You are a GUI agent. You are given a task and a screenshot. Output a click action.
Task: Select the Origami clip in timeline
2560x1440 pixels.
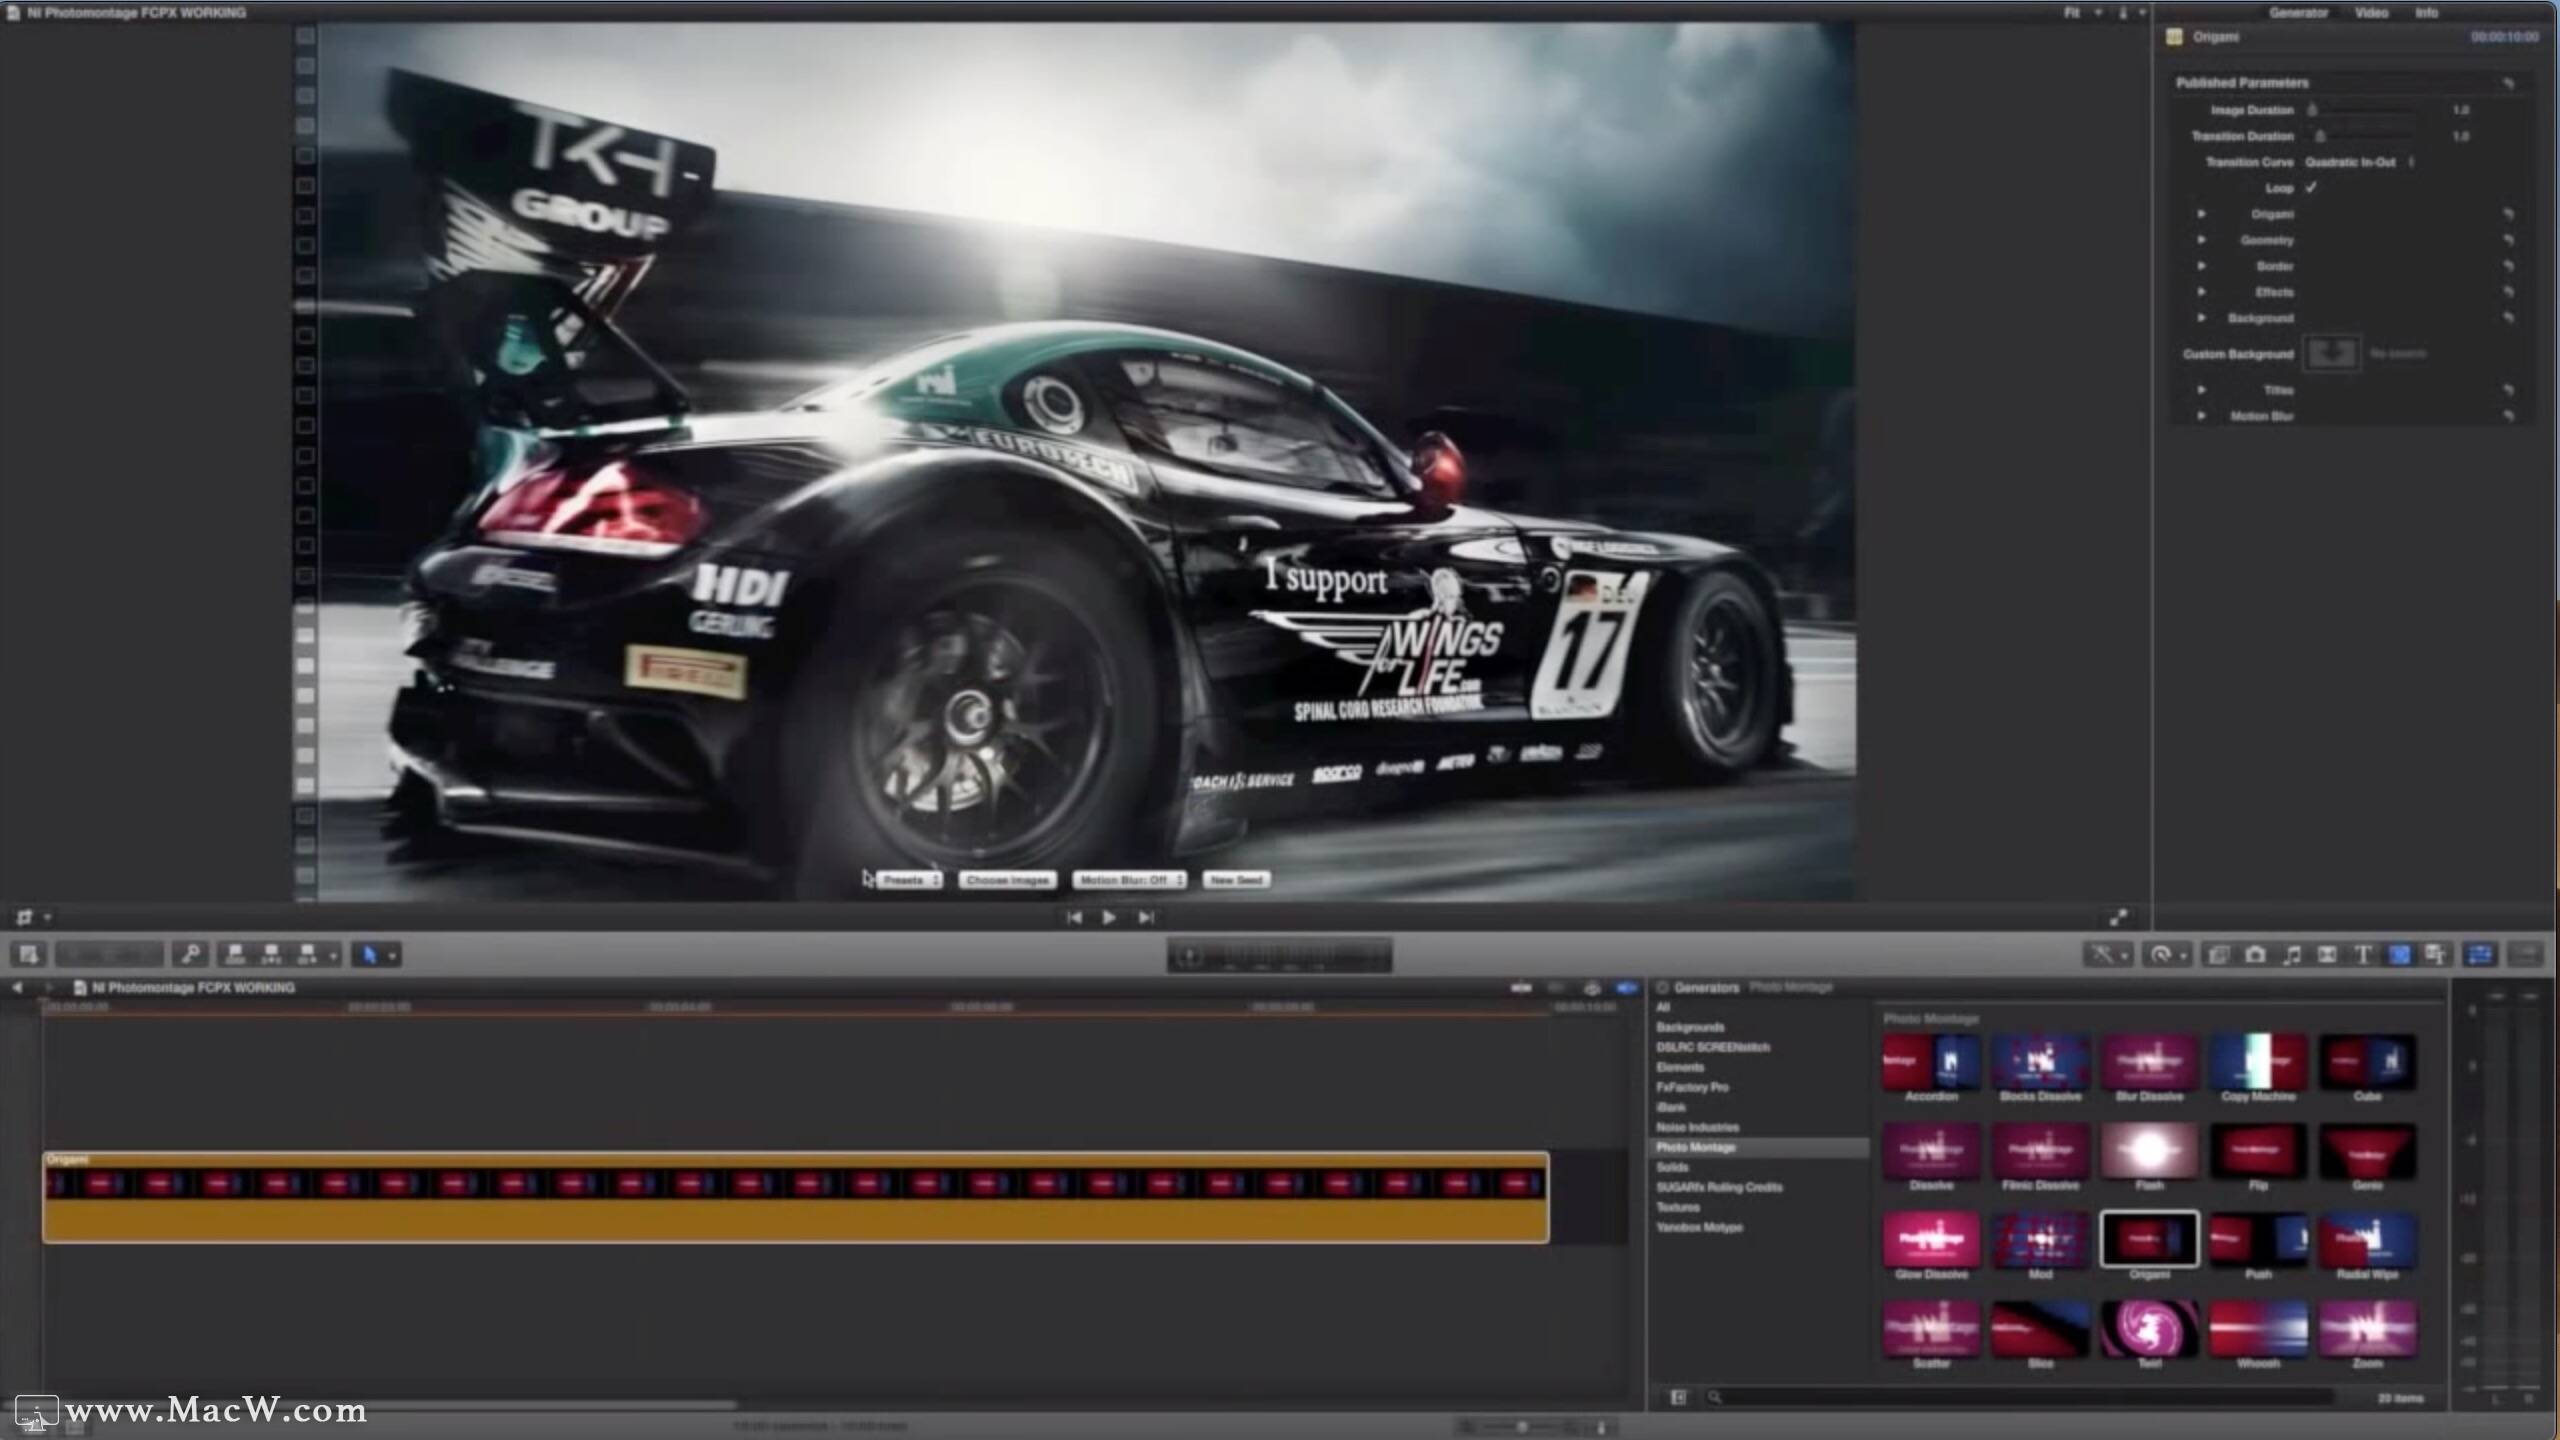click(796, 1197)
